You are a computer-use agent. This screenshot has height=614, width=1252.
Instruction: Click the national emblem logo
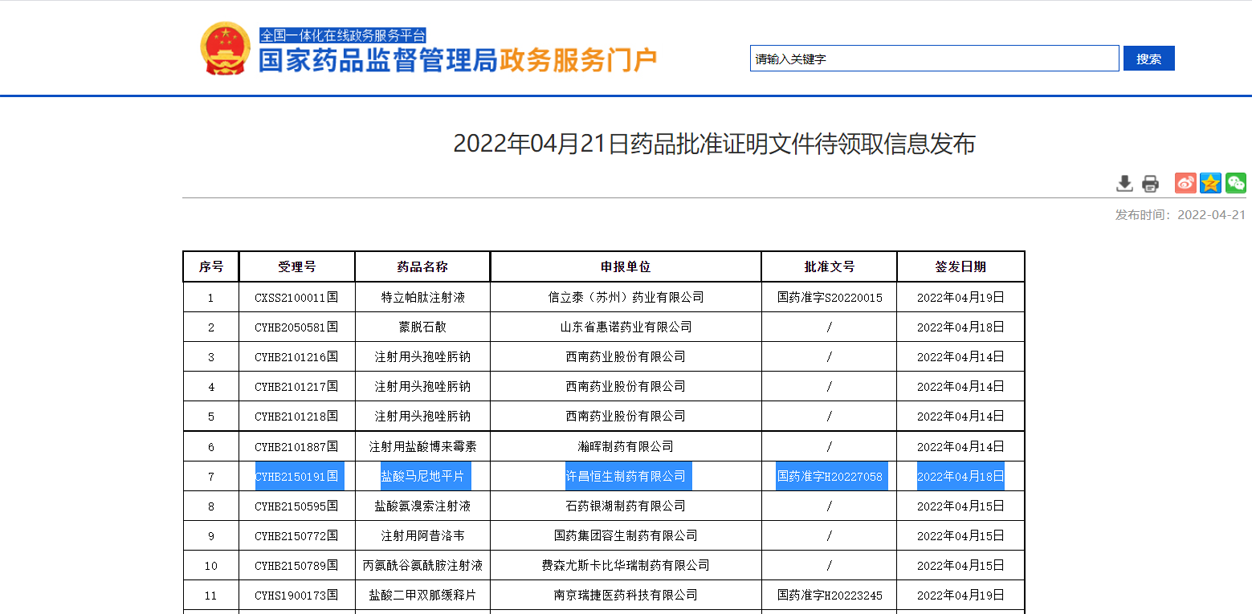[x=225, y=49]
